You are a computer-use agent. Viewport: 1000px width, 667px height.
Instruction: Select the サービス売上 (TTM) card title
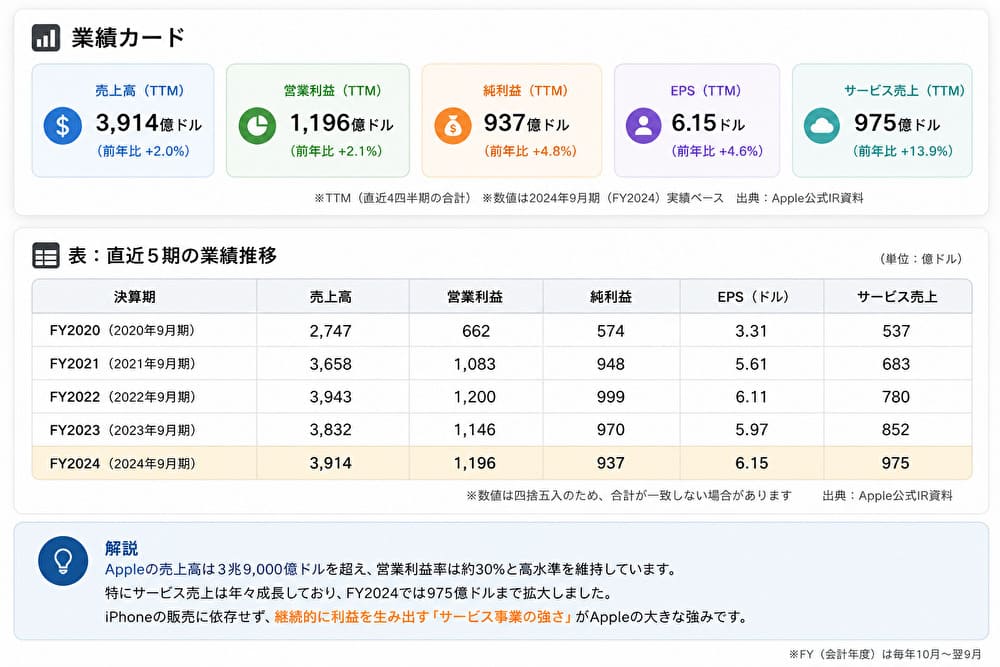(904, 91)
